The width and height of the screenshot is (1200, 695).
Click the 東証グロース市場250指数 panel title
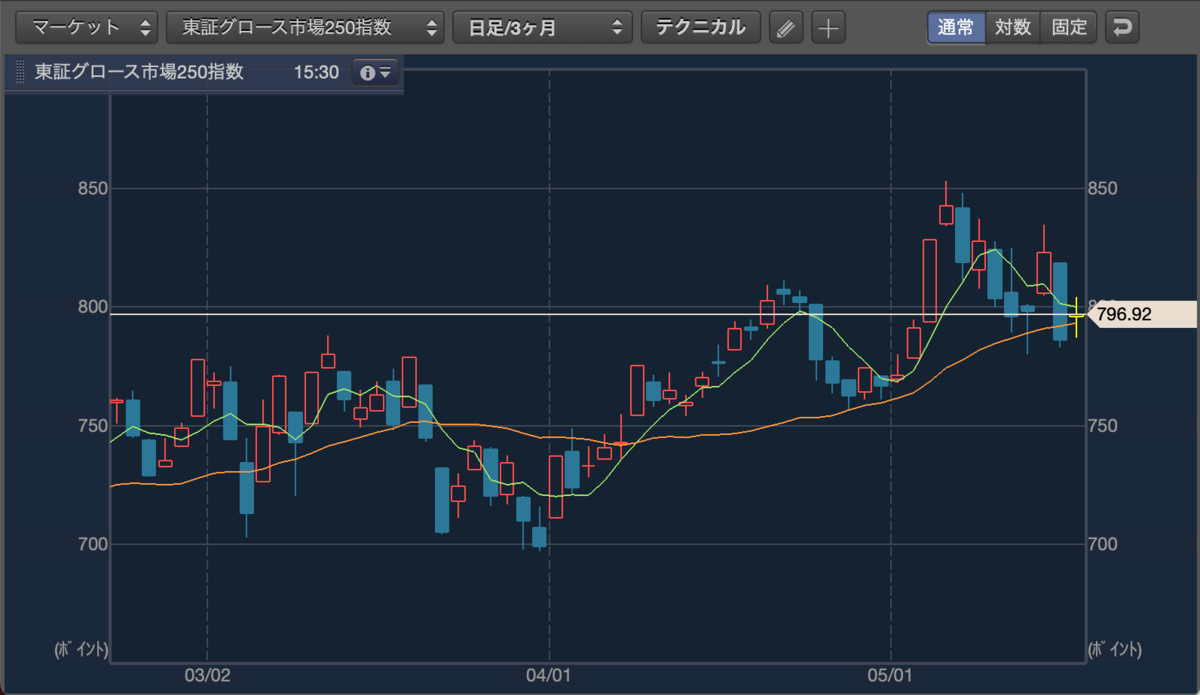pyautogui.click(x=139, y=72)
